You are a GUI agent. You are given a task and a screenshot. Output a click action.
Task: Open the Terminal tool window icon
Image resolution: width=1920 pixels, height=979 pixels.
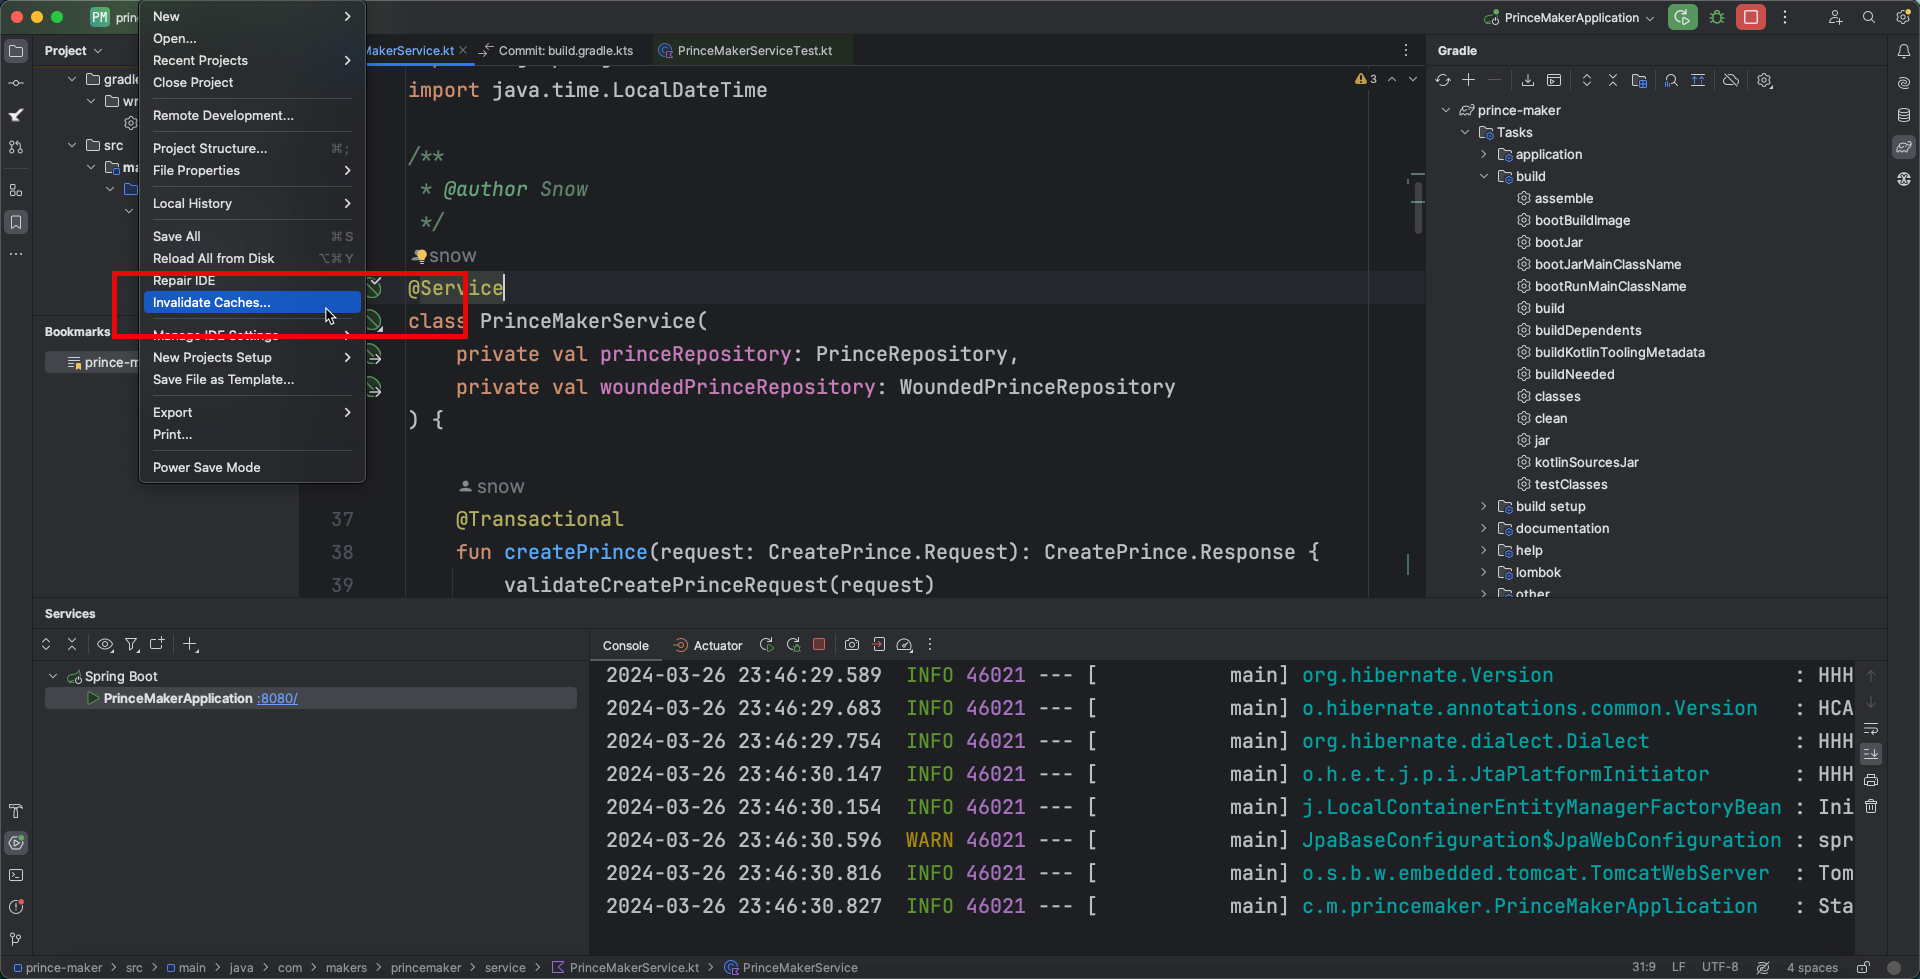click(x=16, y=875)
